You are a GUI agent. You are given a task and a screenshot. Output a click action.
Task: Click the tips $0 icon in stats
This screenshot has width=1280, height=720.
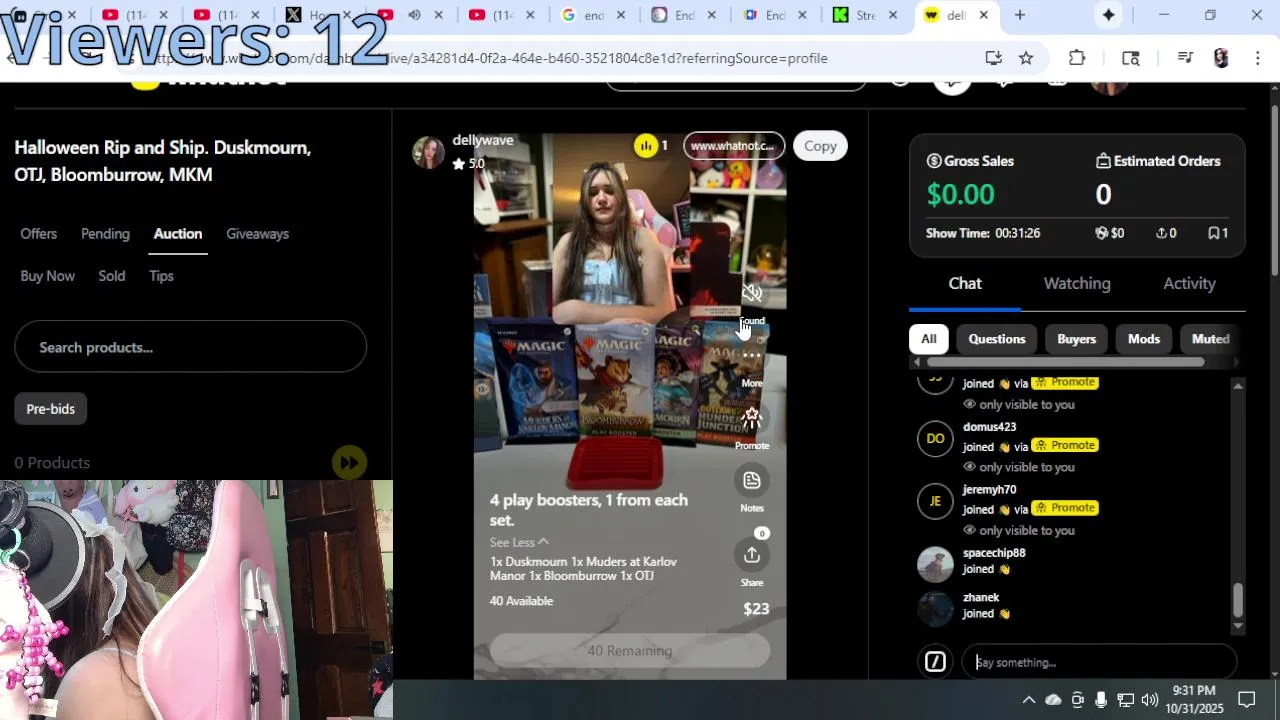(1101, 233)
